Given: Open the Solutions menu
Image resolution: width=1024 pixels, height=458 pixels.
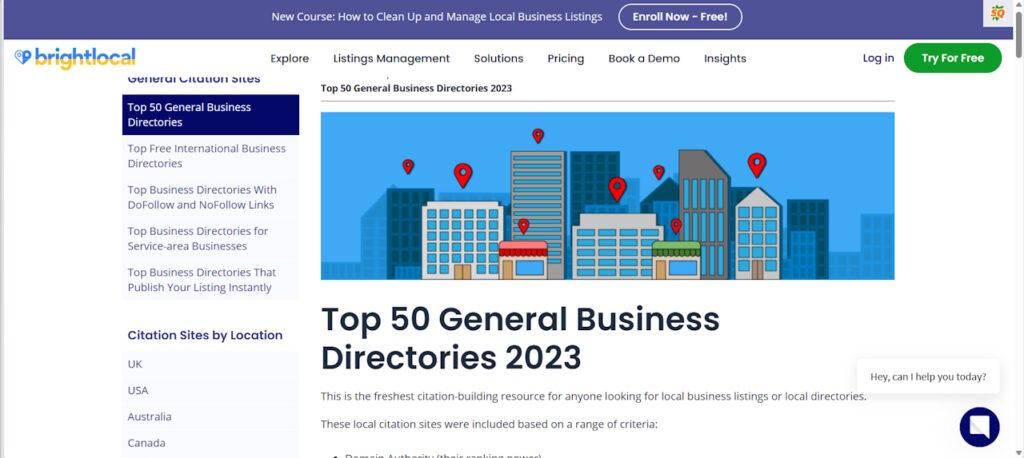Looking at the screenshot, I should click(498, 58).
